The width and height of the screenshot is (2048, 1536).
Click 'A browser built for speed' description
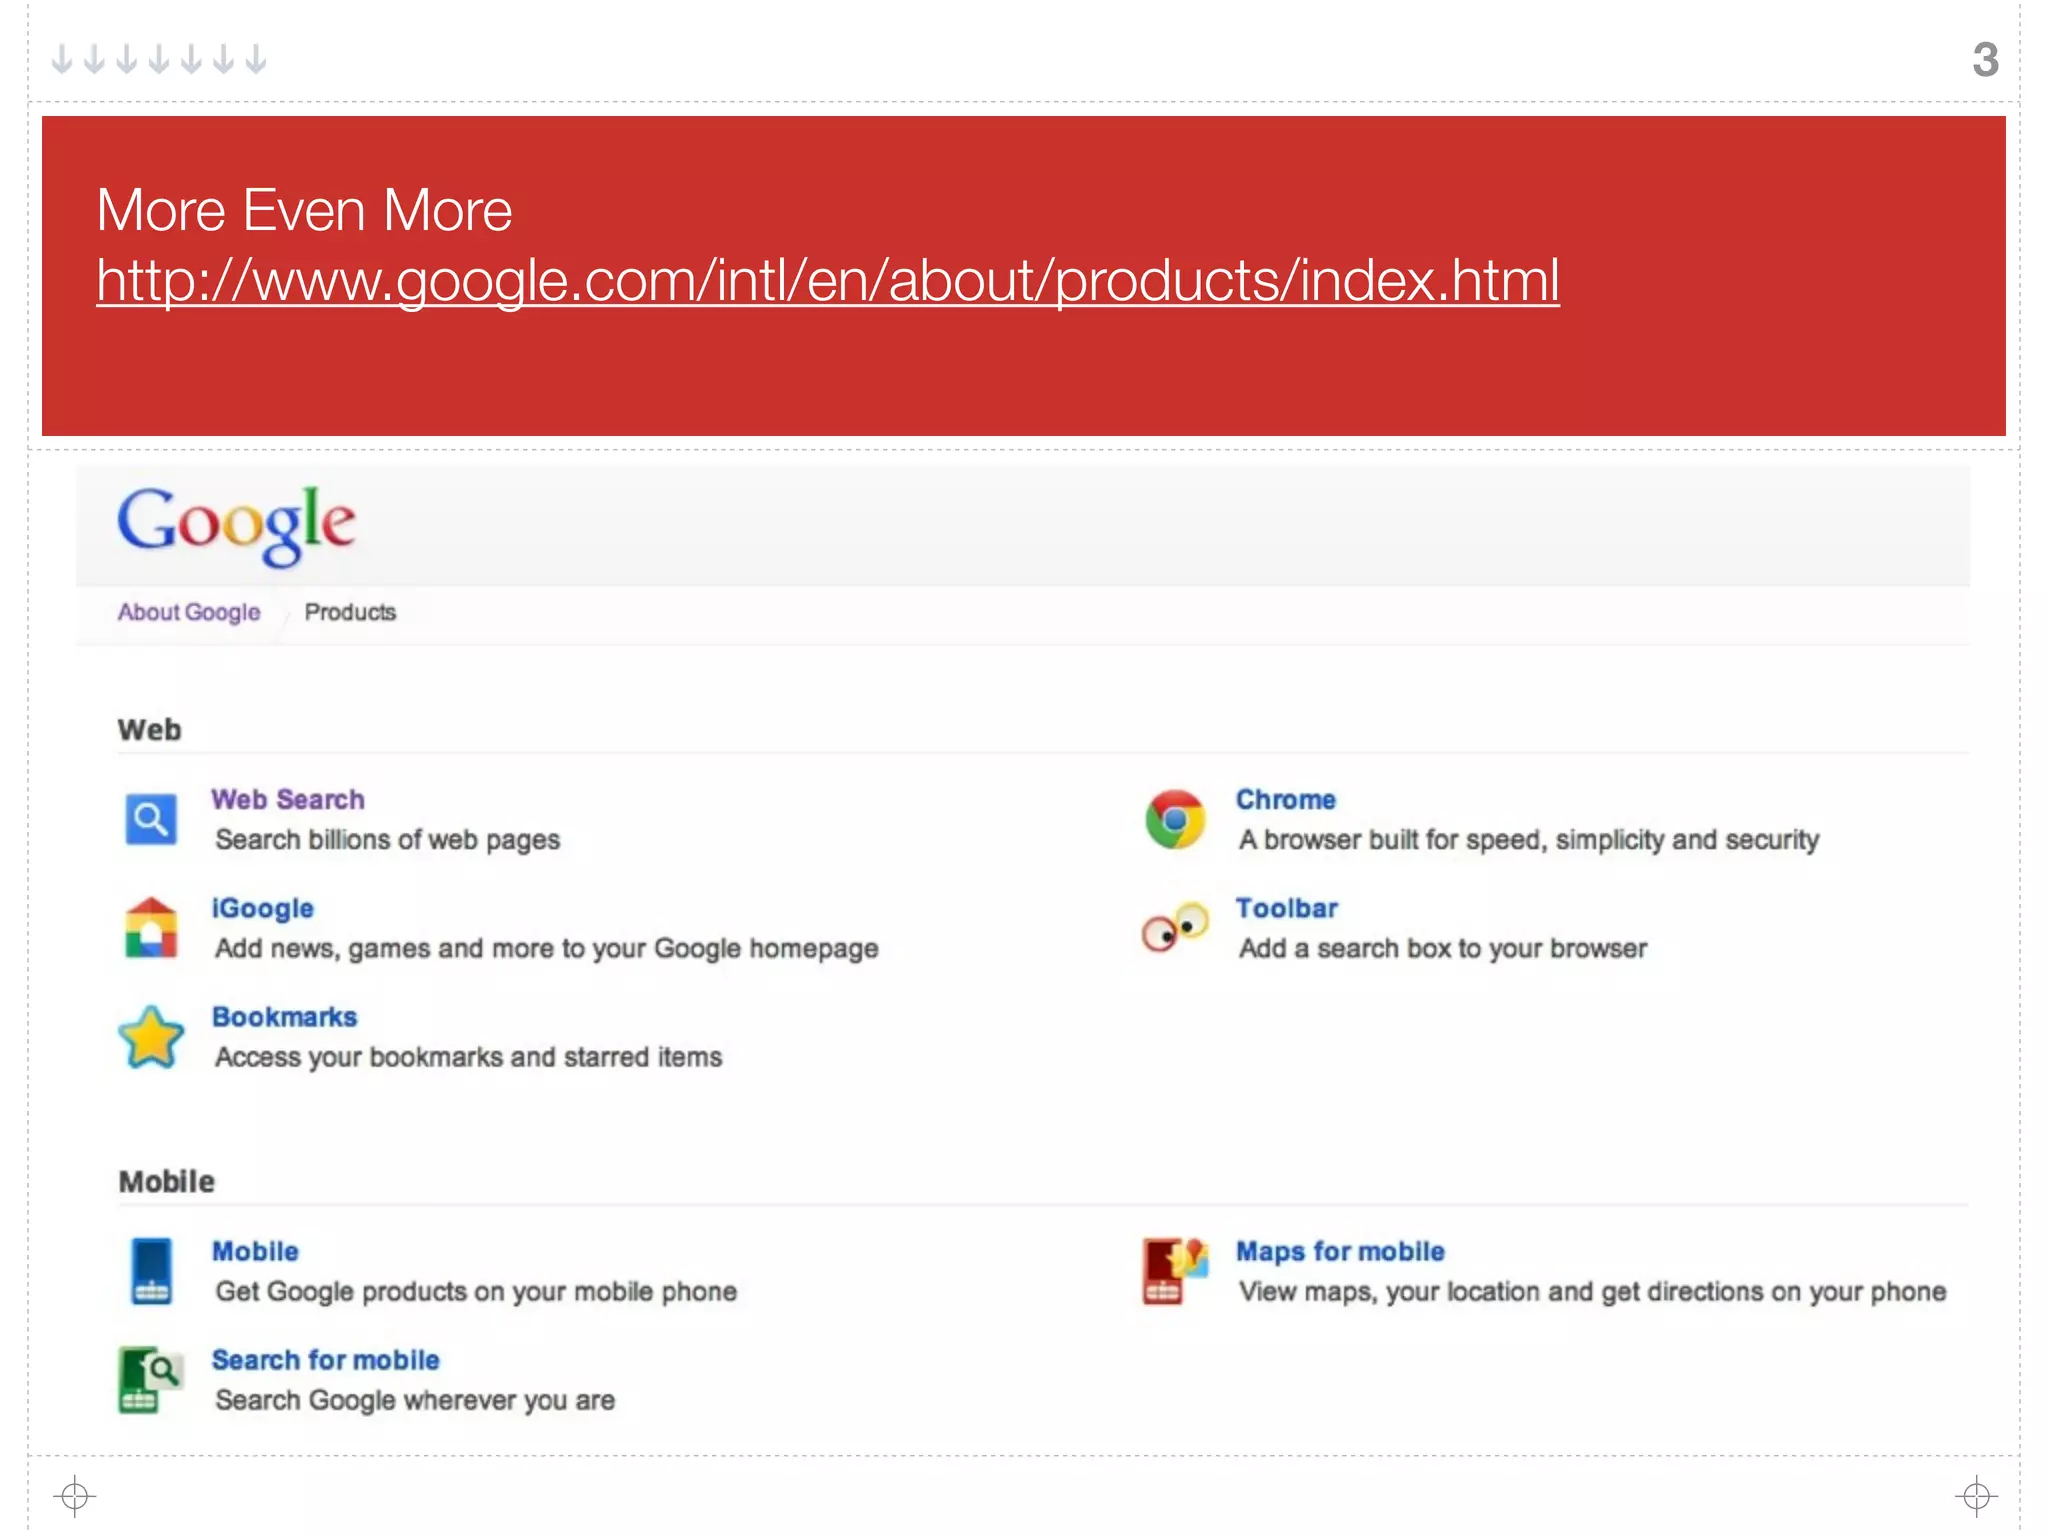pyautogui.click(x=1529, y=840)
